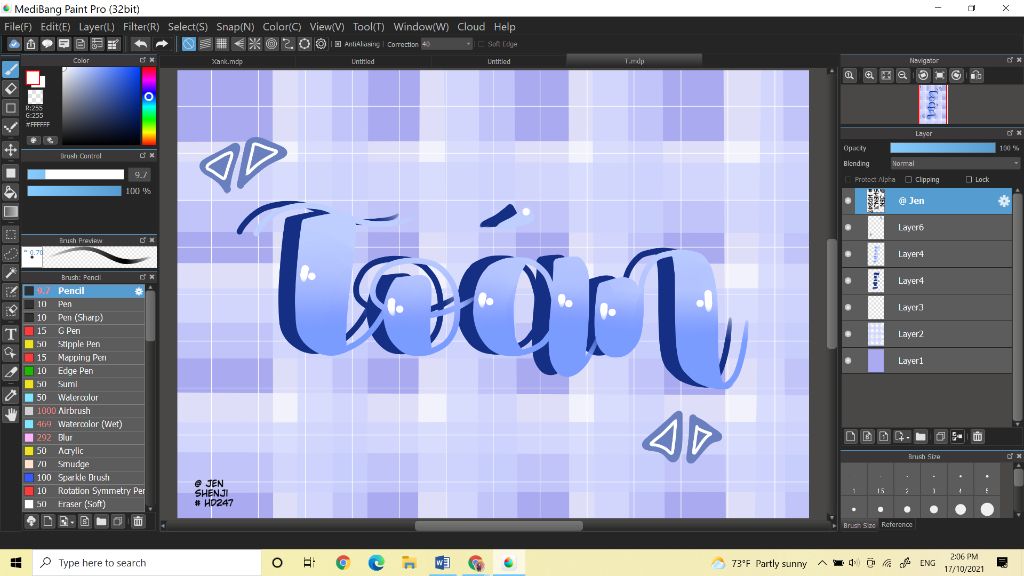Viewport: 1024px width, 576px height.
Task: Open the File menu
Action: (x=18, y=27)
